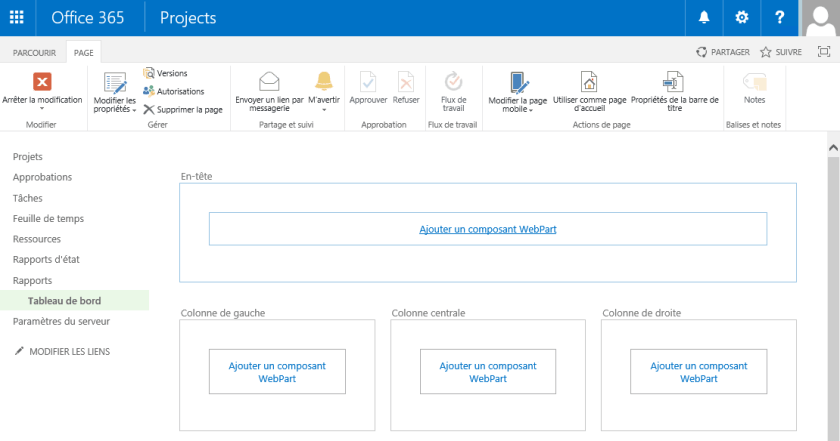Image resolution: width=840 pixels, height=441 pixels.
Task: Expand Modifier la page mobile dropdown
Action: (517, 105)
